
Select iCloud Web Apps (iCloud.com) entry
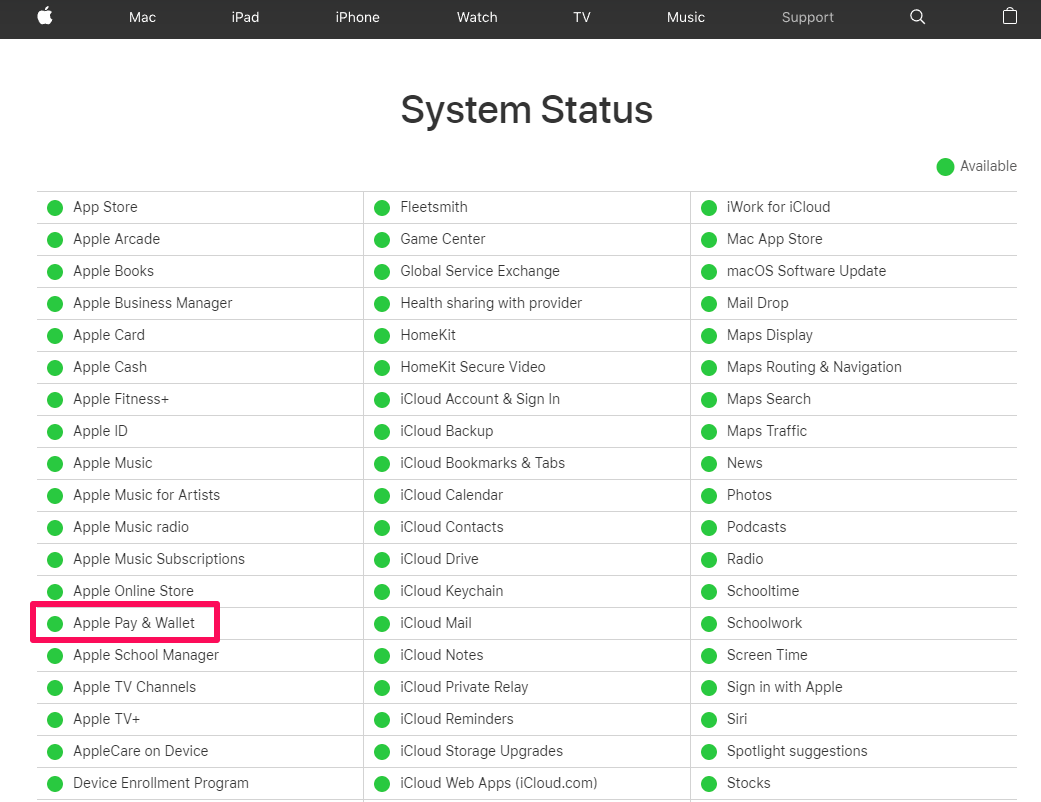point(499,783)
